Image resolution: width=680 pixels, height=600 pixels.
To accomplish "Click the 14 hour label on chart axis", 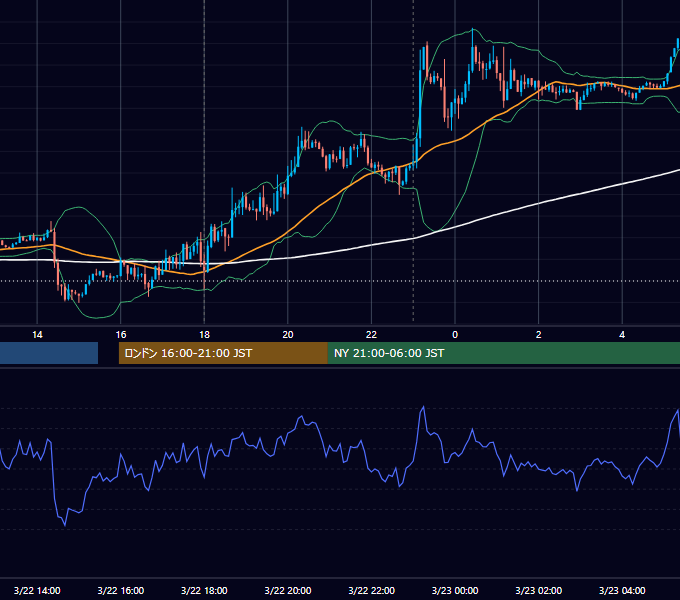I will point(37,334).
